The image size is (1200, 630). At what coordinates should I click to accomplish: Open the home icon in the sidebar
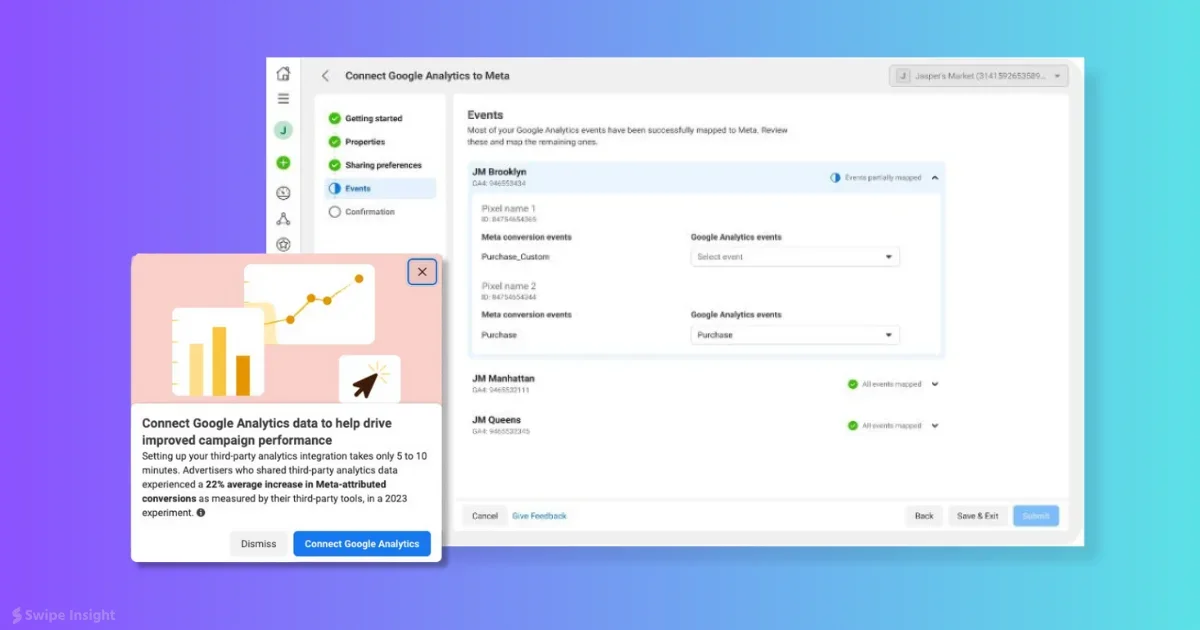point(283,74)
